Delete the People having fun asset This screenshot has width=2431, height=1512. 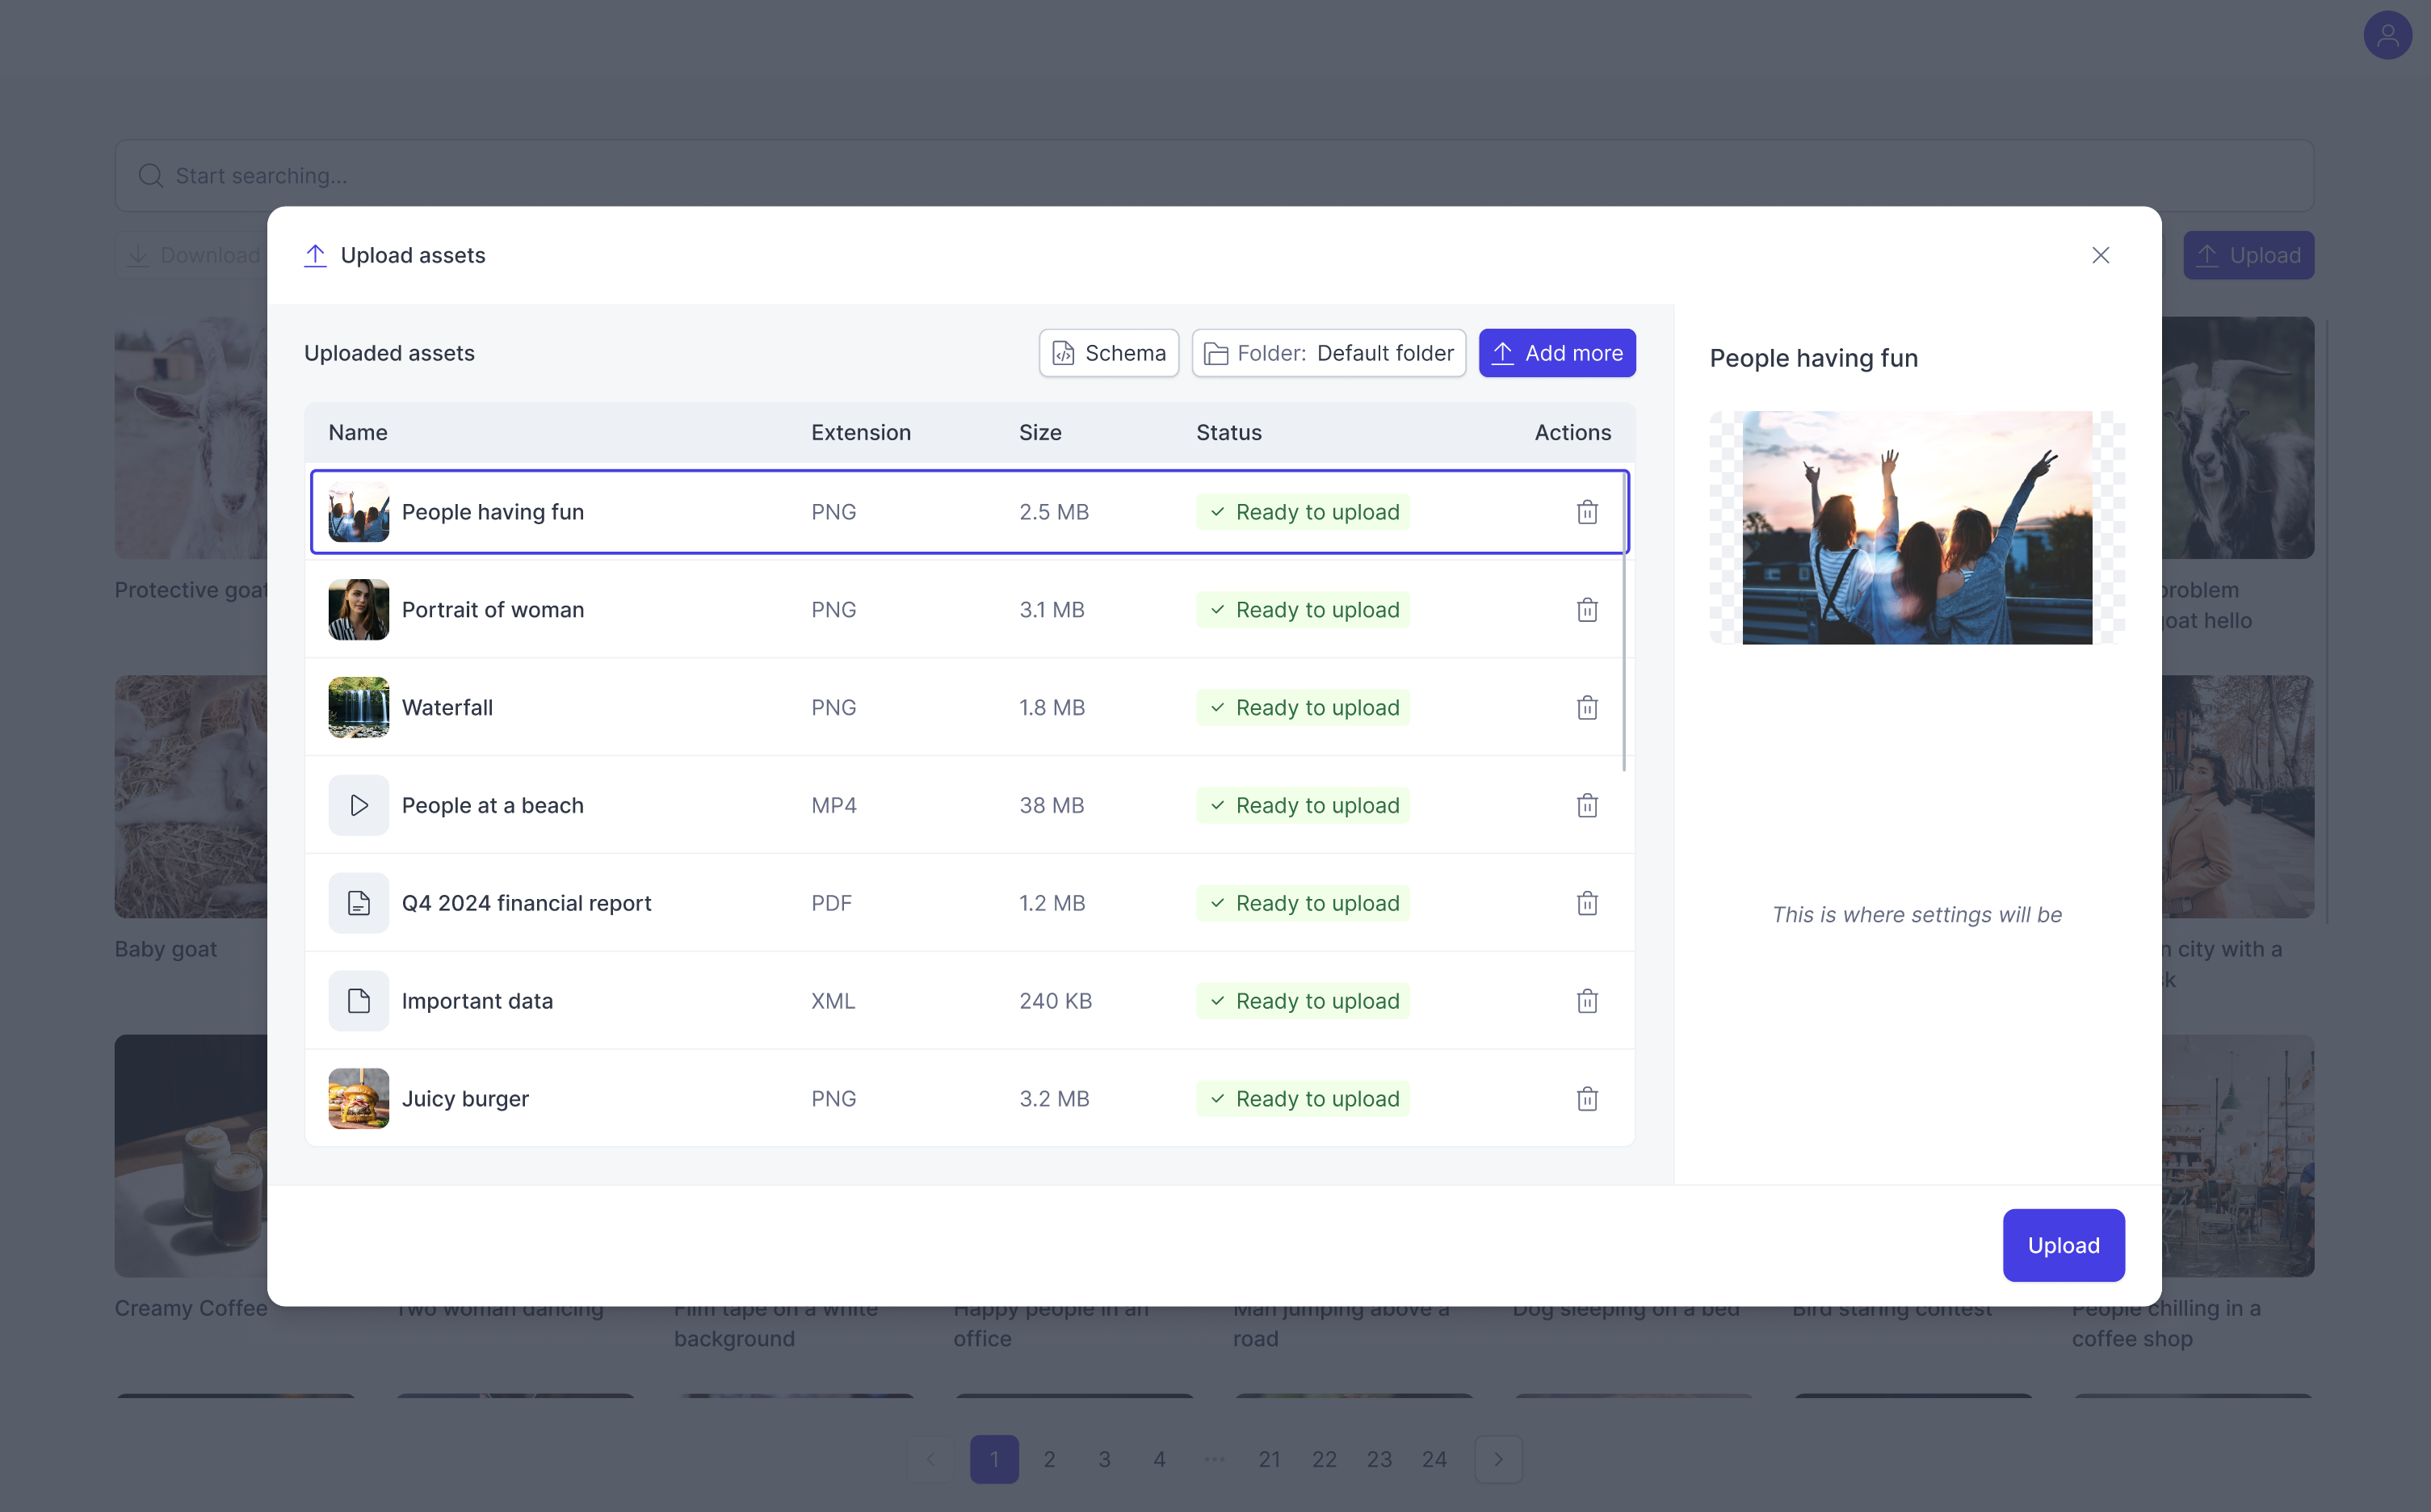(x=1587, y=512)
